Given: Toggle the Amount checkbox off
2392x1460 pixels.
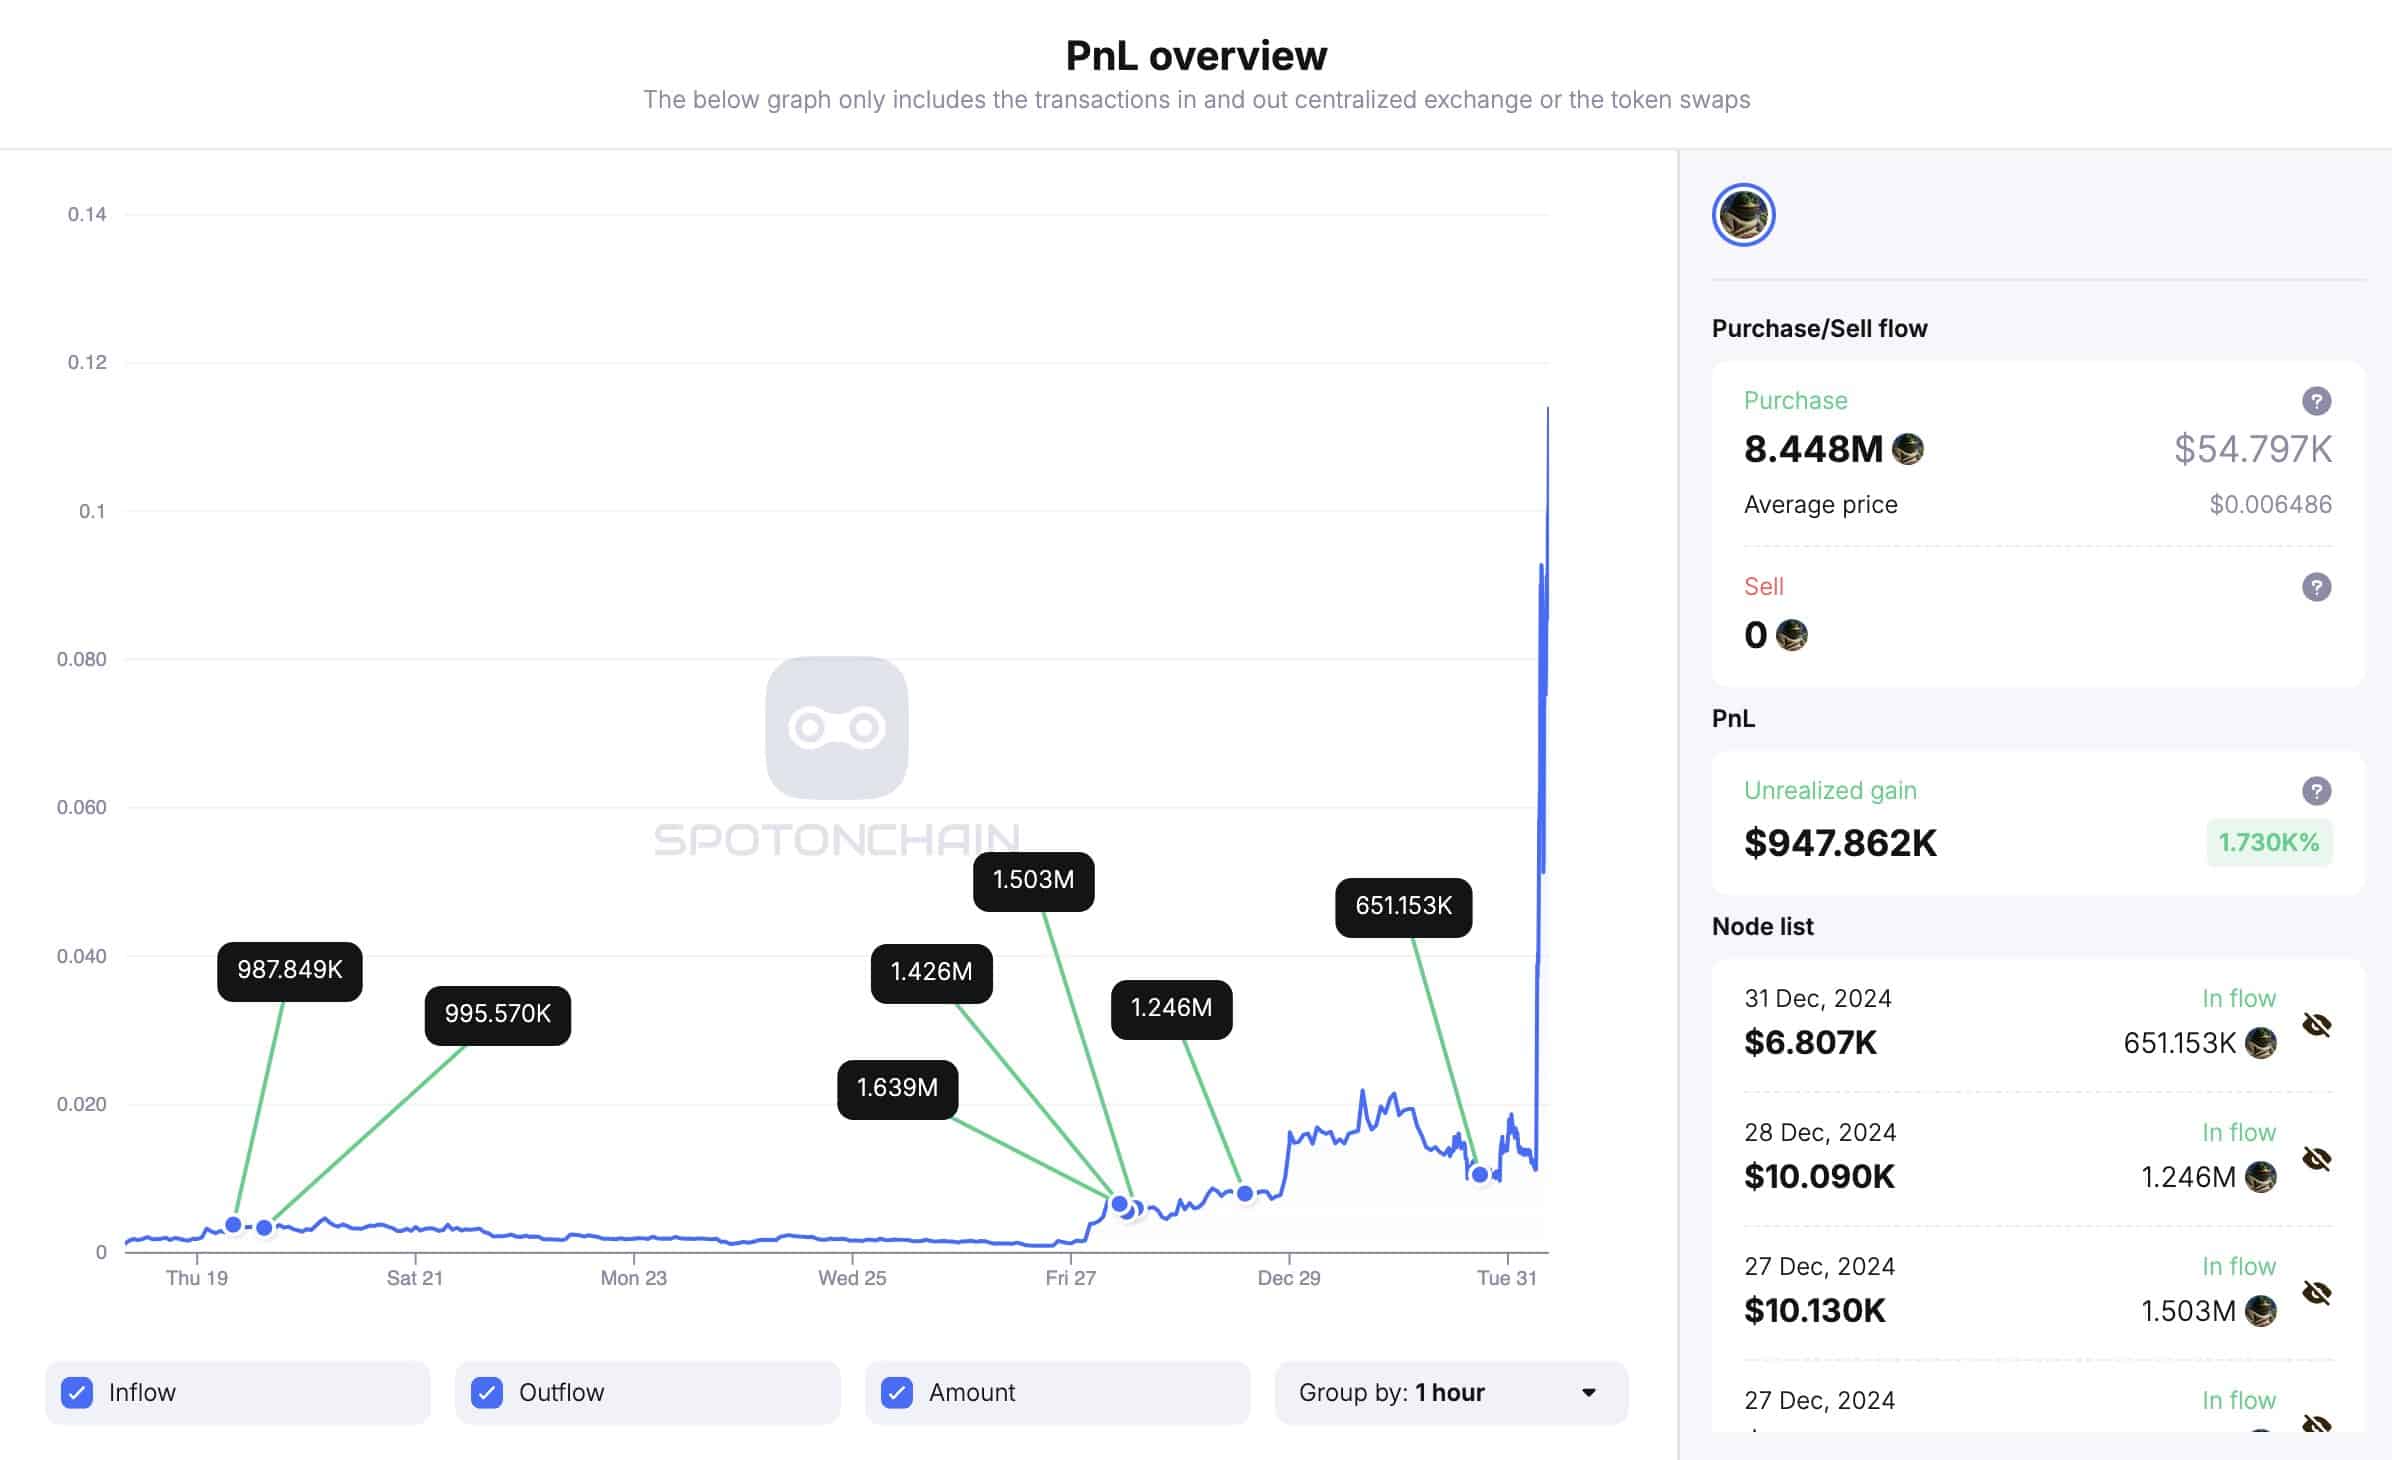Looking at the screenshot, I should click(898, 1392).
